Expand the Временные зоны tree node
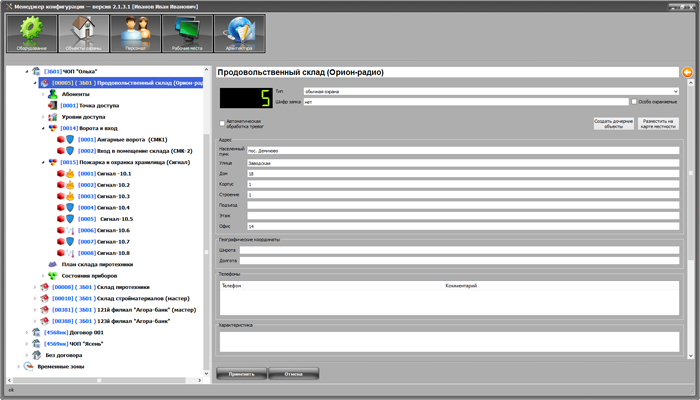This screenshot has height=400, width=700. (20, 366)
